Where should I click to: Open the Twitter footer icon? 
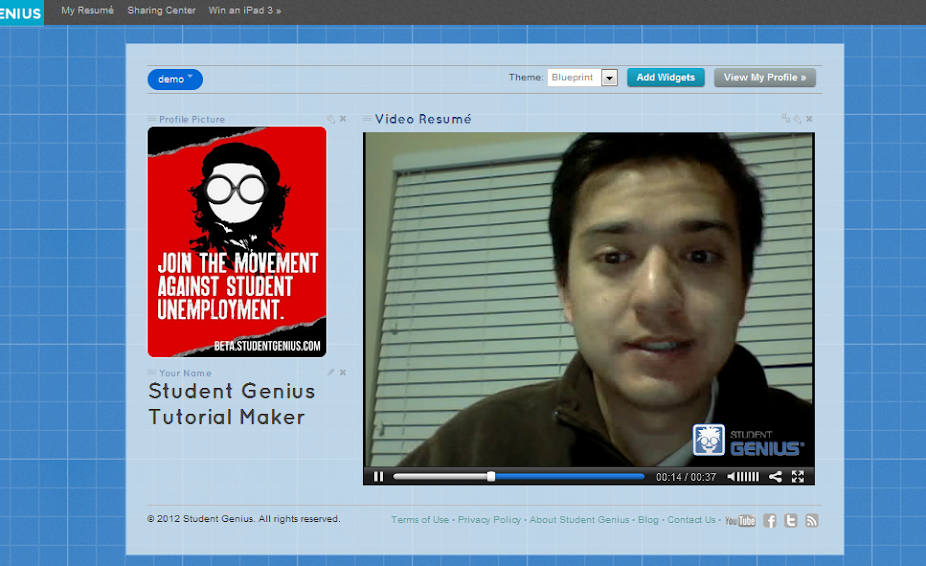pyautogui.click(x=791, y=521)
